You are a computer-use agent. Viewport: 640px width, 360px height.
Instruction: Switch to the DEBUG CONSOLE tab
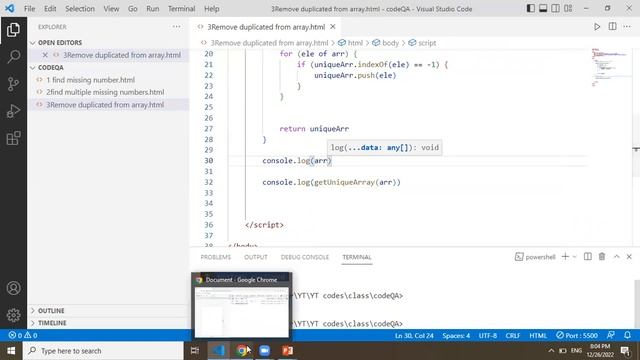(x=304, y=257)
